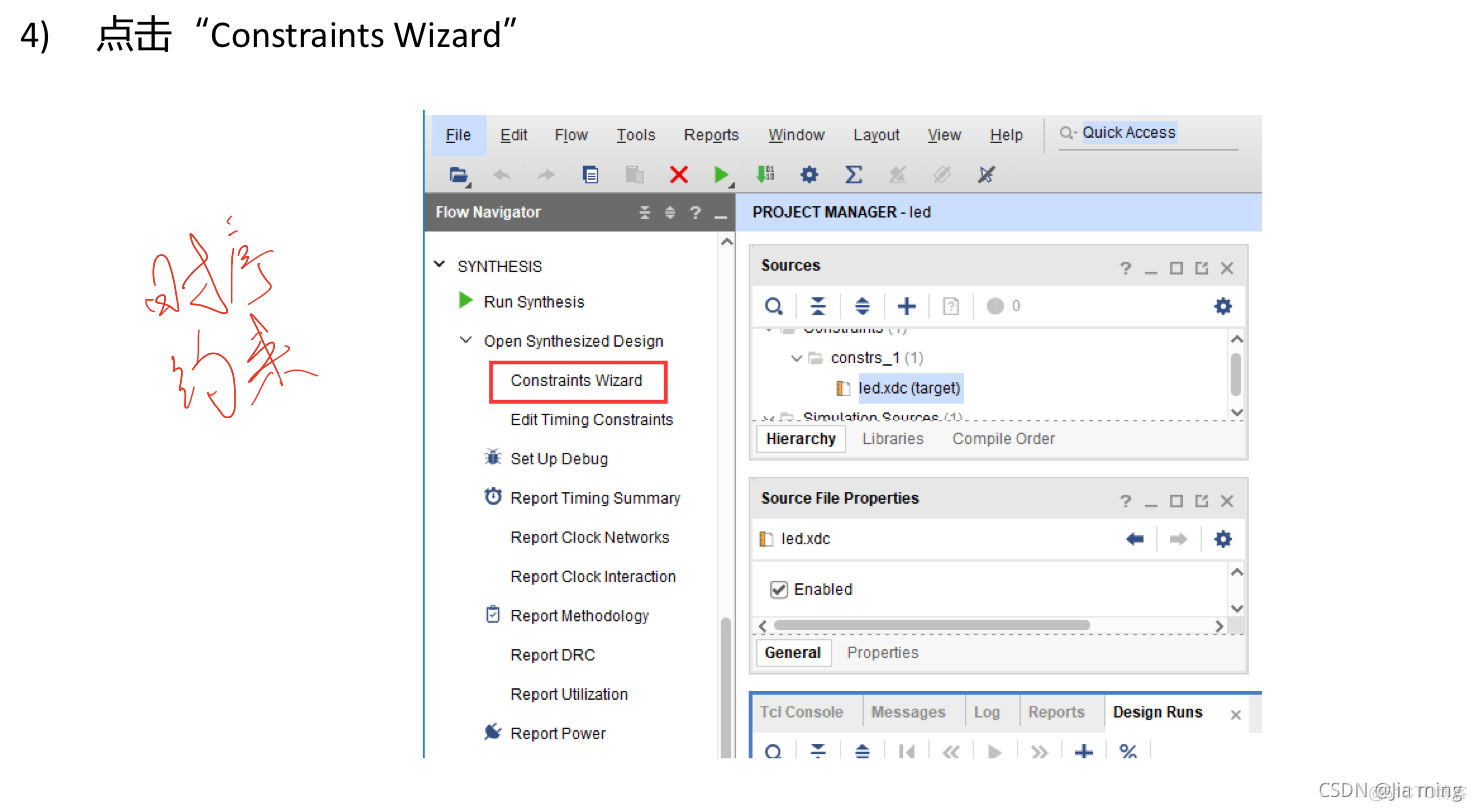Go back in Source File Properties

1135,539
